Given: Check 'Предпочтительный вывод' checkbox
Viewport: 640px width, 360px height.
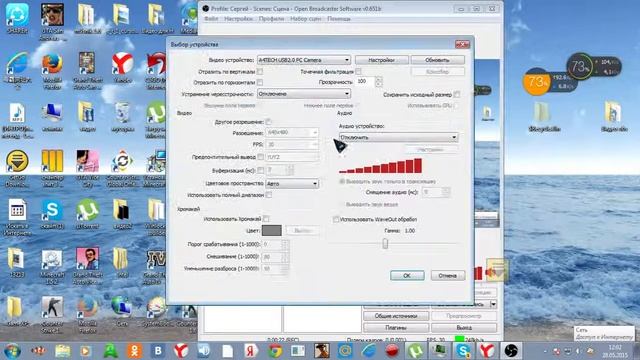Looking at the screenshot, I should click(260, 157).
